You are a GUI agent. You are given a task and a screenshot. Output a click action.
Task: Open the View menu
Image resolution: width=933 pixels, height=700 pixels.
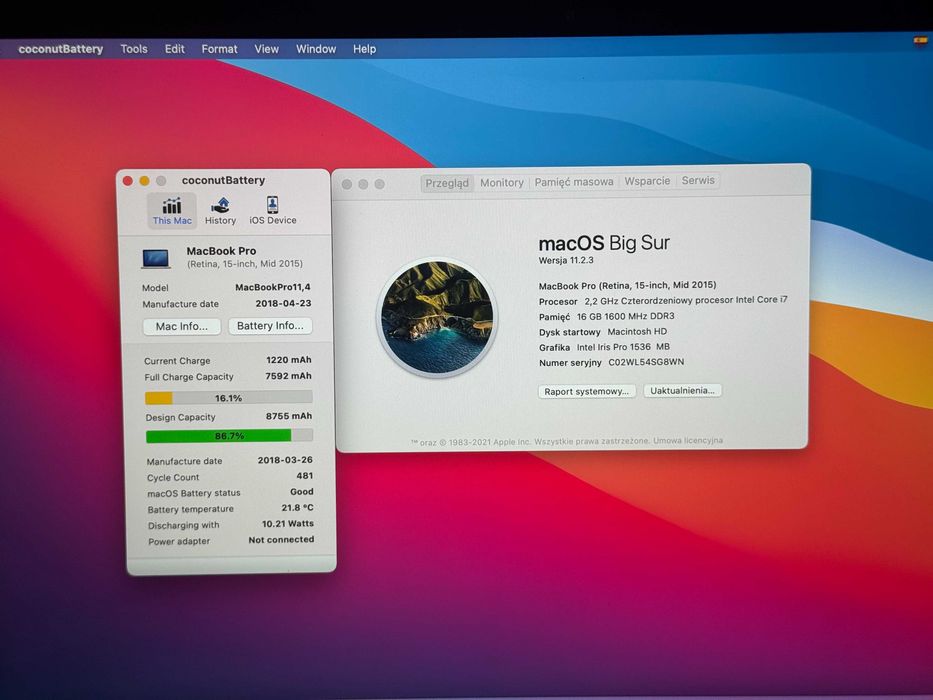[267, 49]
